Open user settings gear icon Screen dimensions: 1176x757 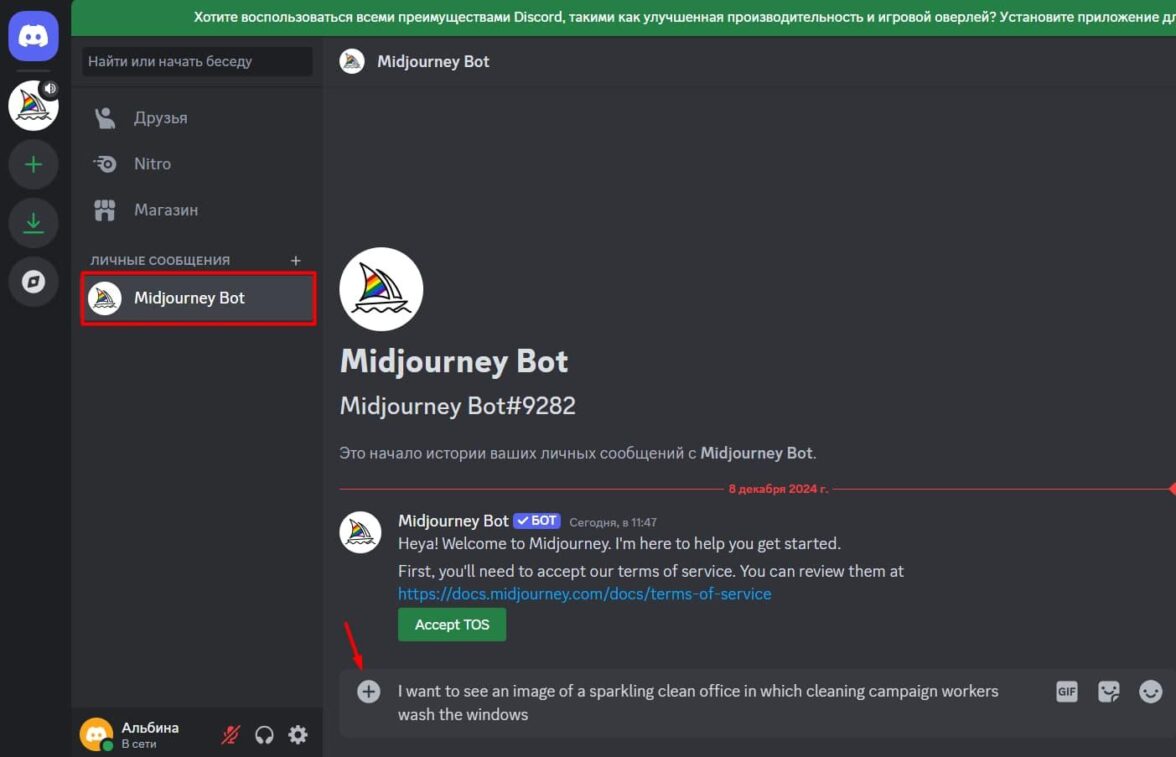298,734
